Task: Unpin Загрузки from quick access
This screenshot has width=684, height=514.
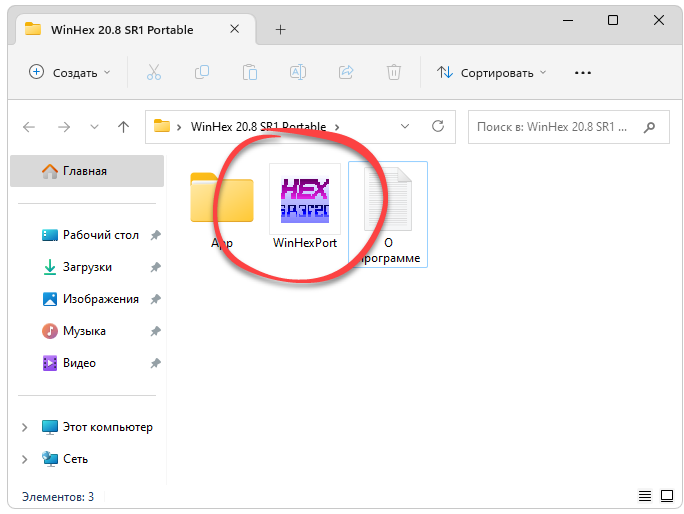Action: pos(155,267)
